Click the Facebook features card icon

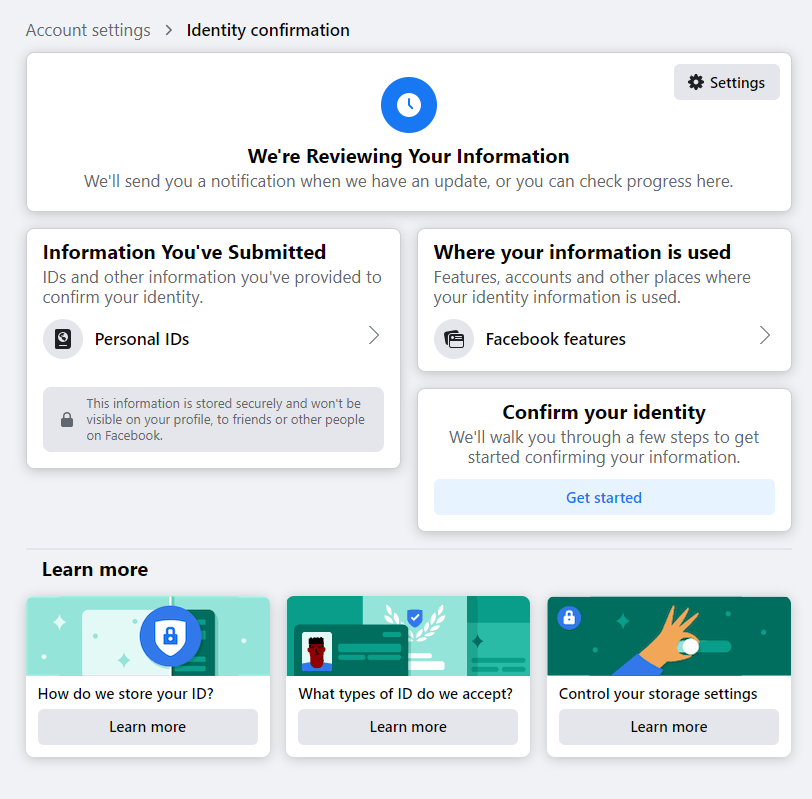coord(454,339)
